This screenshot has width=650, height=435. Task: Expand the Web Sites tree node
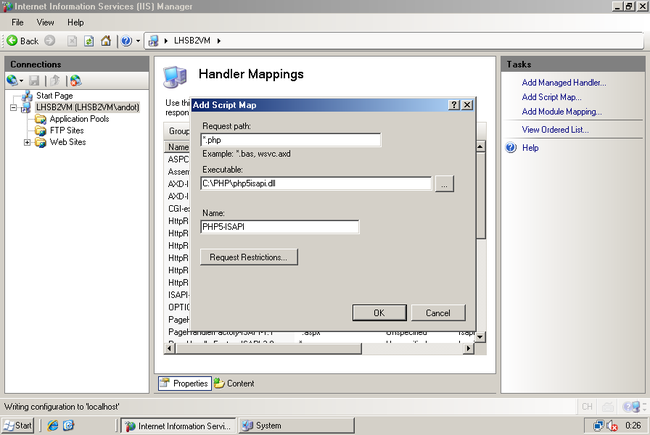[x=27, y=142]
